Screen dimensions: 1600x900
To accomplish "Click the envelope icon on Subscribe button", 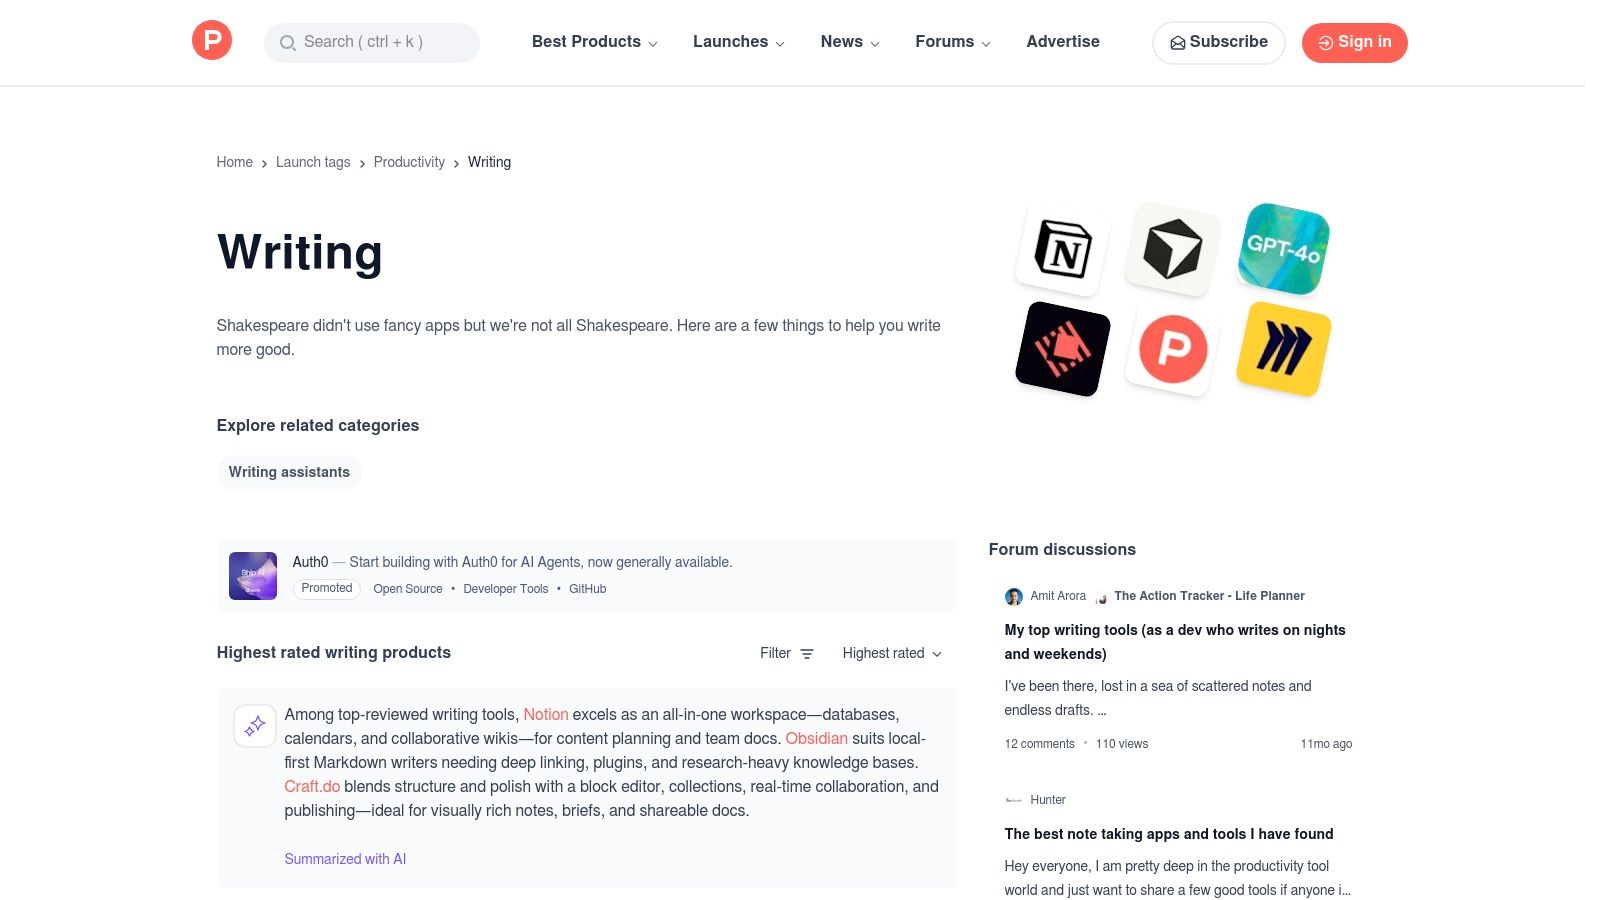I will click(x=1178, y=43).
